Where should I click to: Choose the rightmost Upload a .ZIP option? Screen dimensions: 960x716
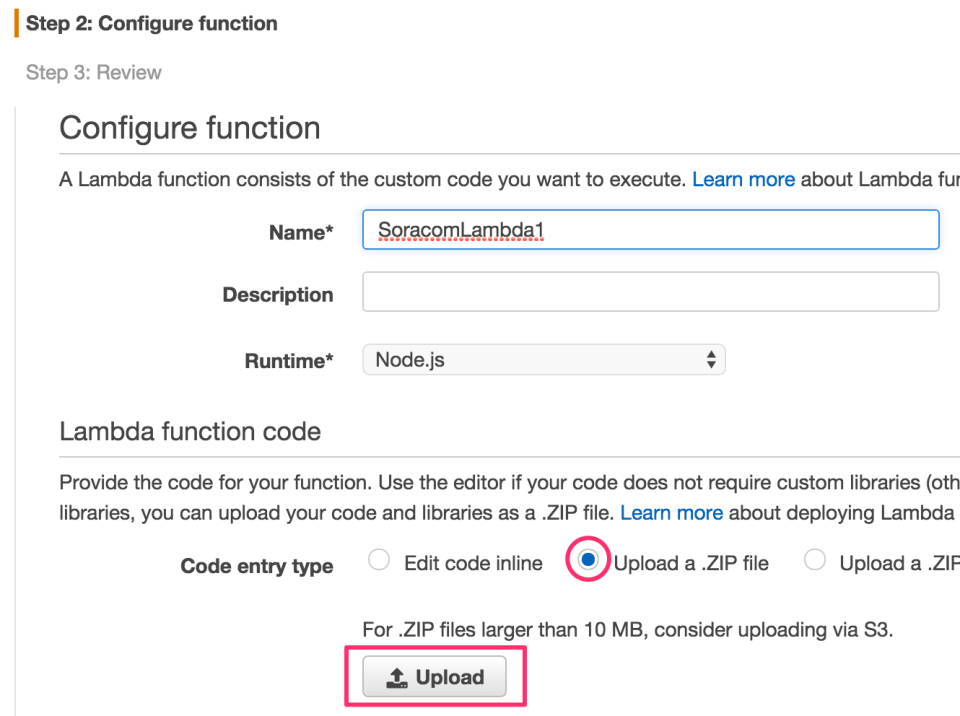815,561
